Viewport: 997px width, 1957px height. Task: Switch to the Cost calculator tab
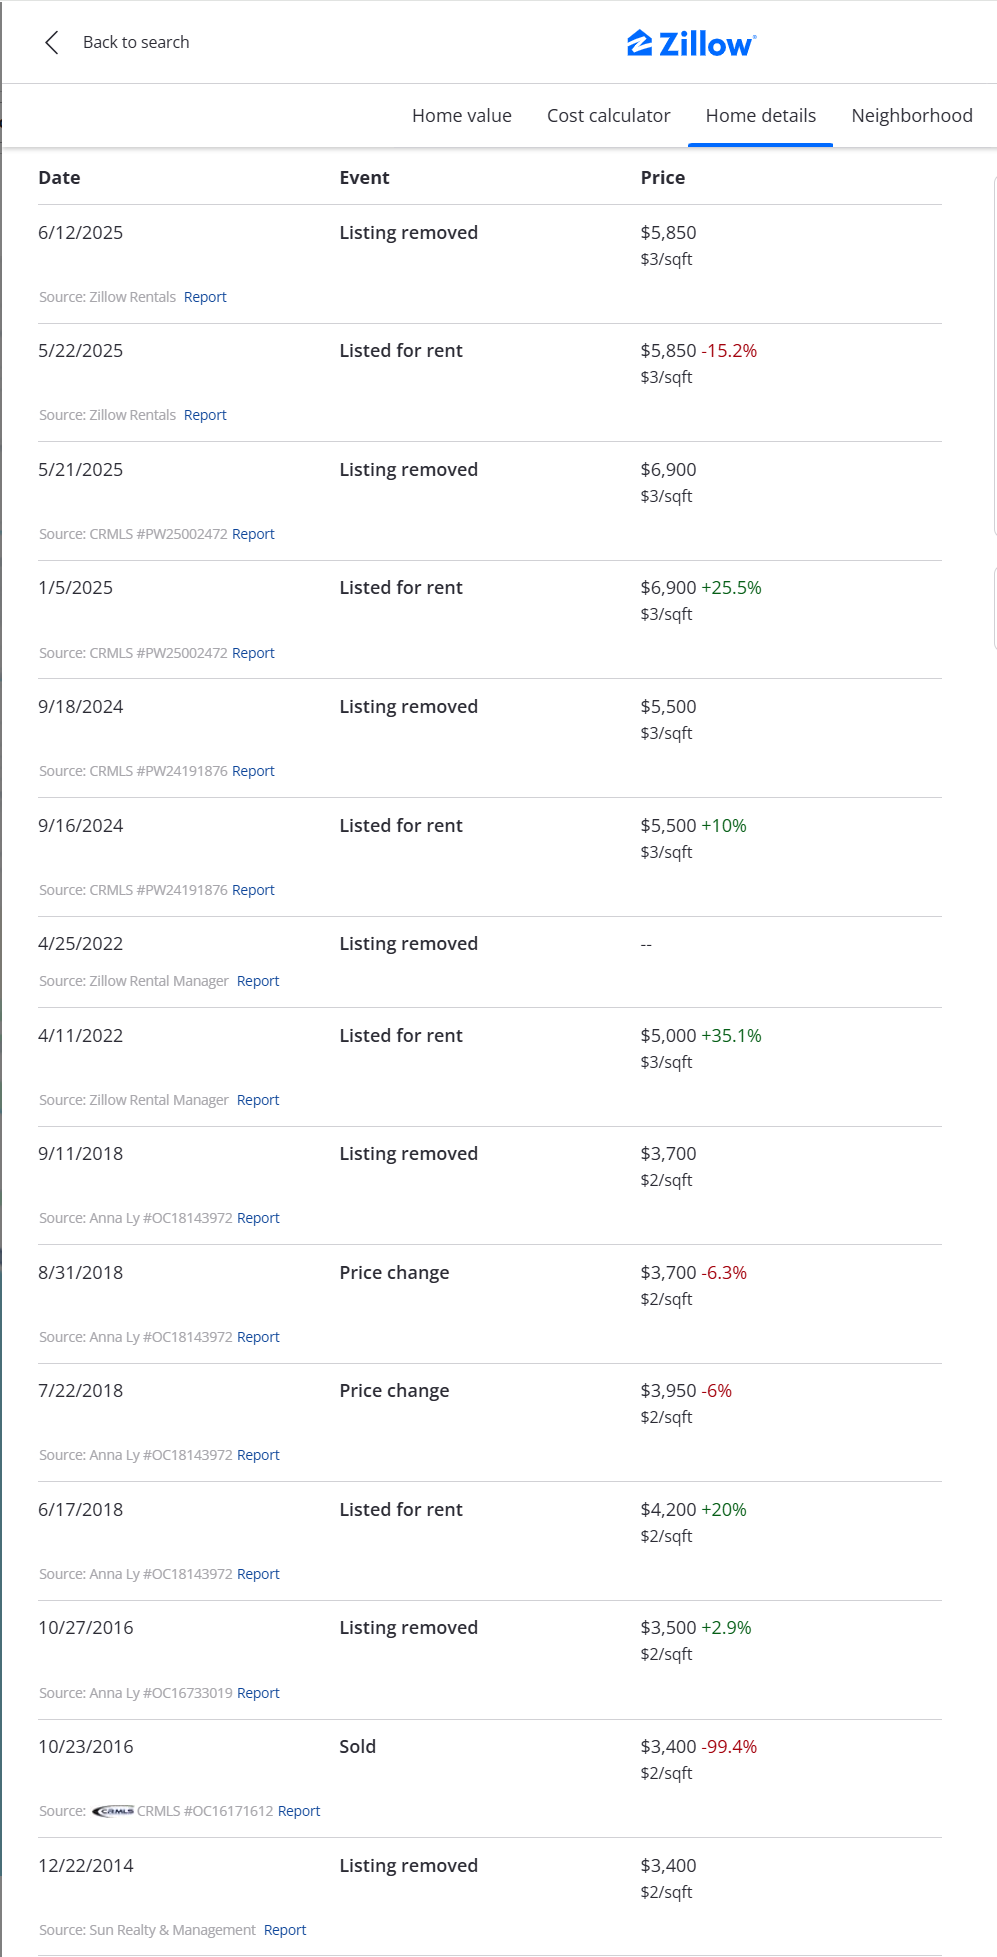point(608,116)
